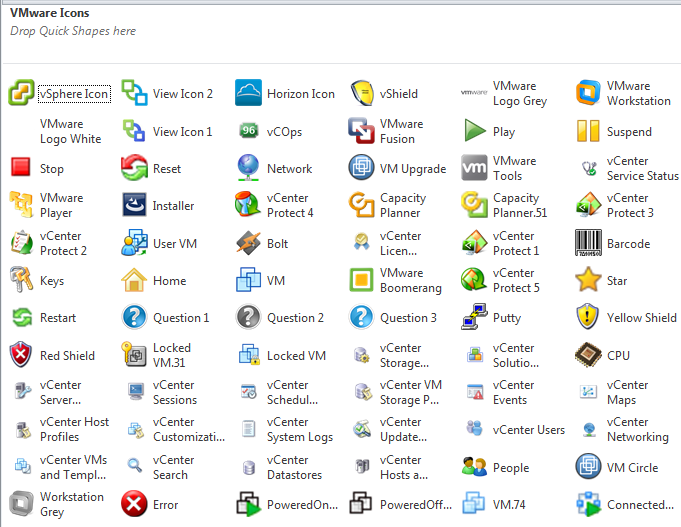The image size is (681, 527).
Task: Choose the vCenter Protect 3 icon
Action: coord(588,205)
